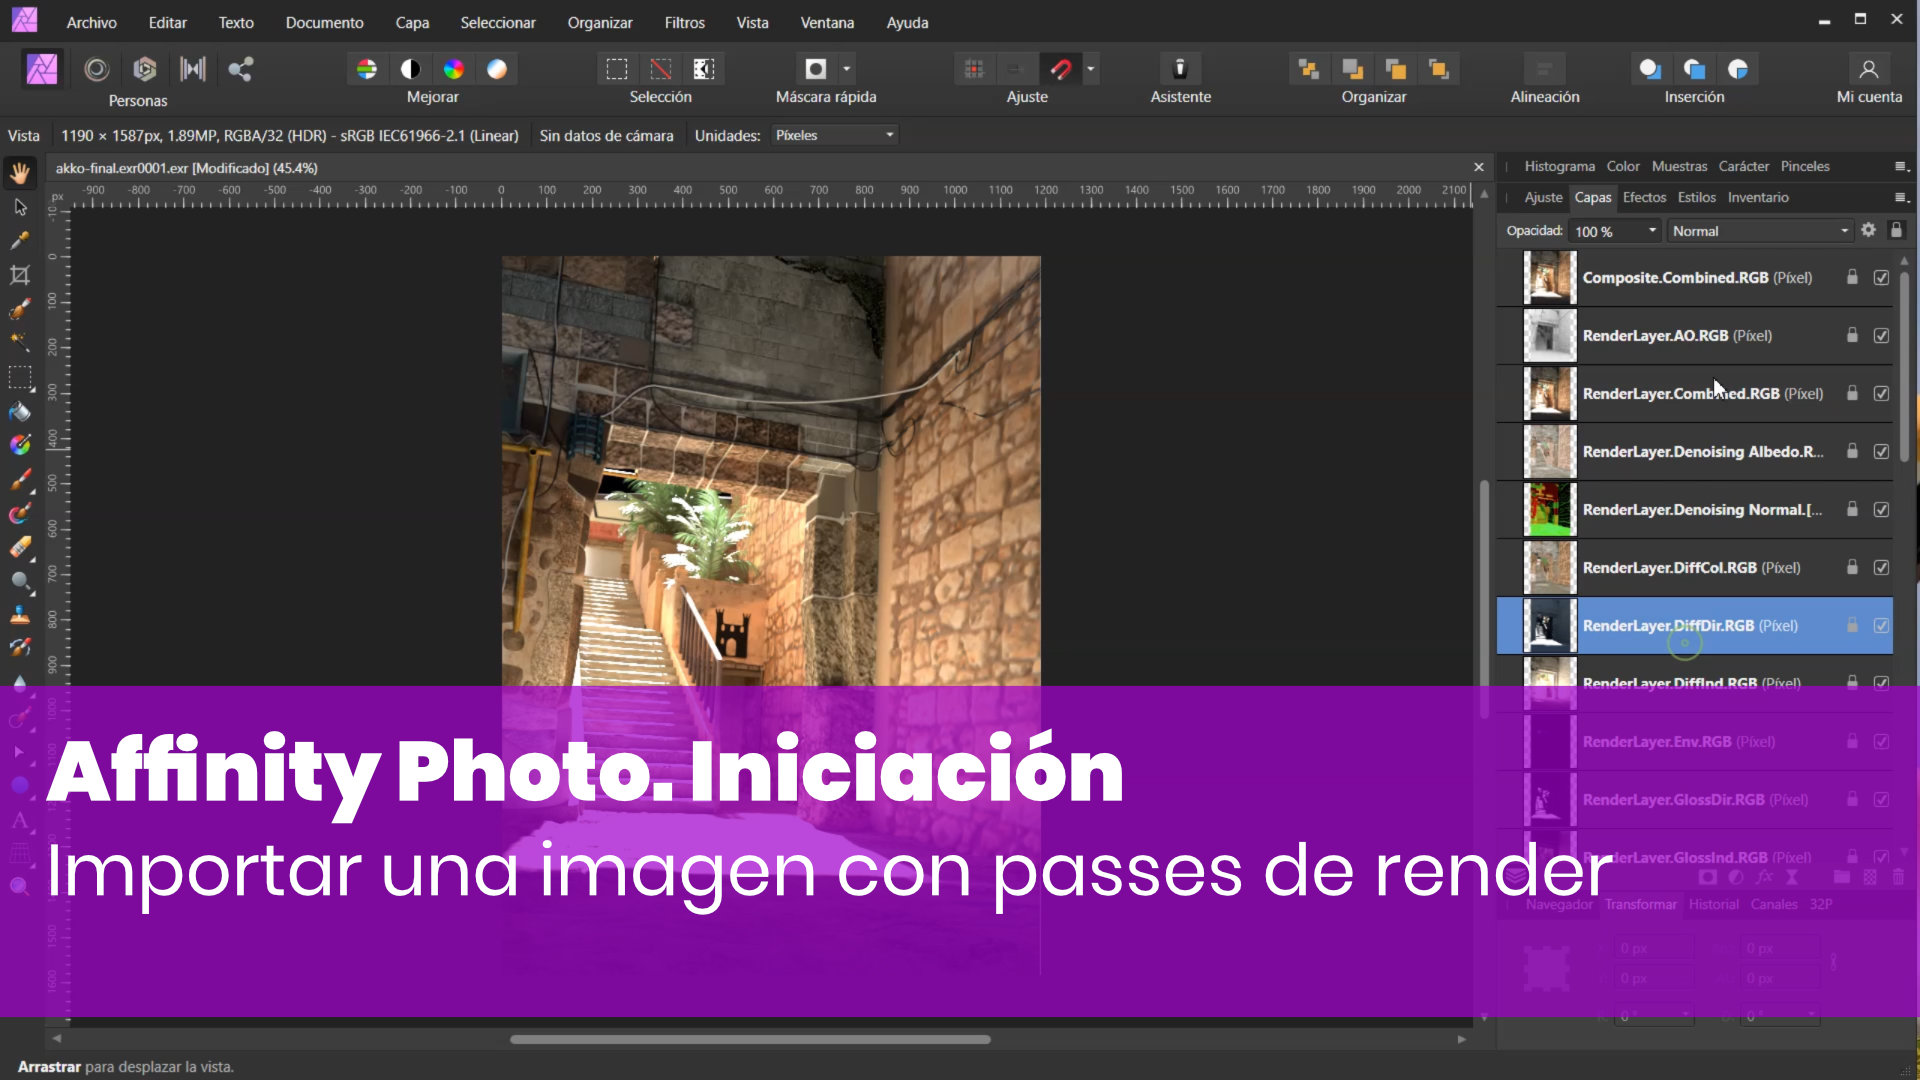Open the Documento menu
Image resolution: width=1920 pixels, height=1080 pixels.
[x=324, y=22]
